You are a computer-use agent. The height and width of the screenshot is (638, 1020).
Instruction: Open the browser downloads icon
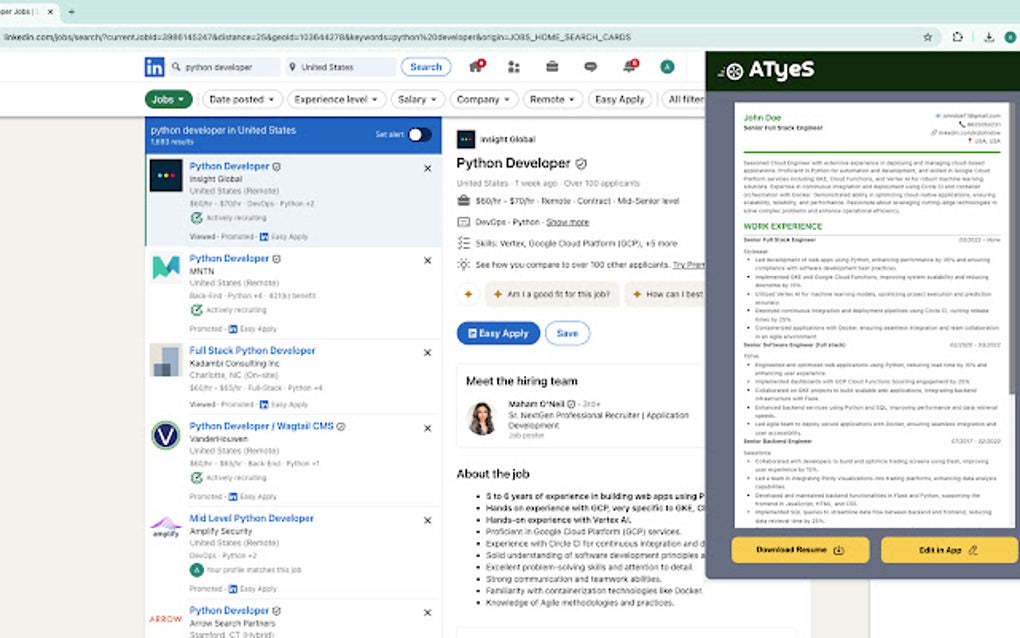[x=989, y=37]
